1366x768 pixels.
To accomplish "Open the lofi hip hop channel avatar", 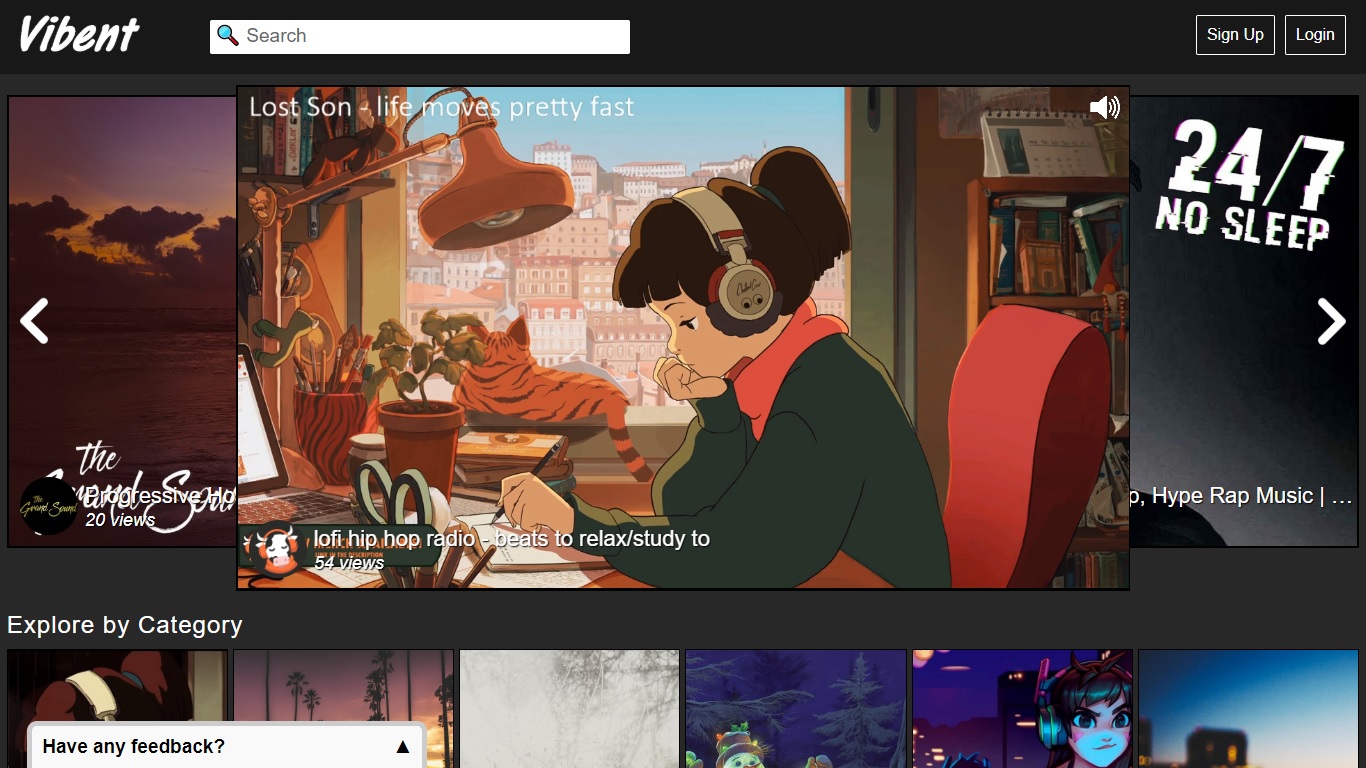I will coord(273,549).
